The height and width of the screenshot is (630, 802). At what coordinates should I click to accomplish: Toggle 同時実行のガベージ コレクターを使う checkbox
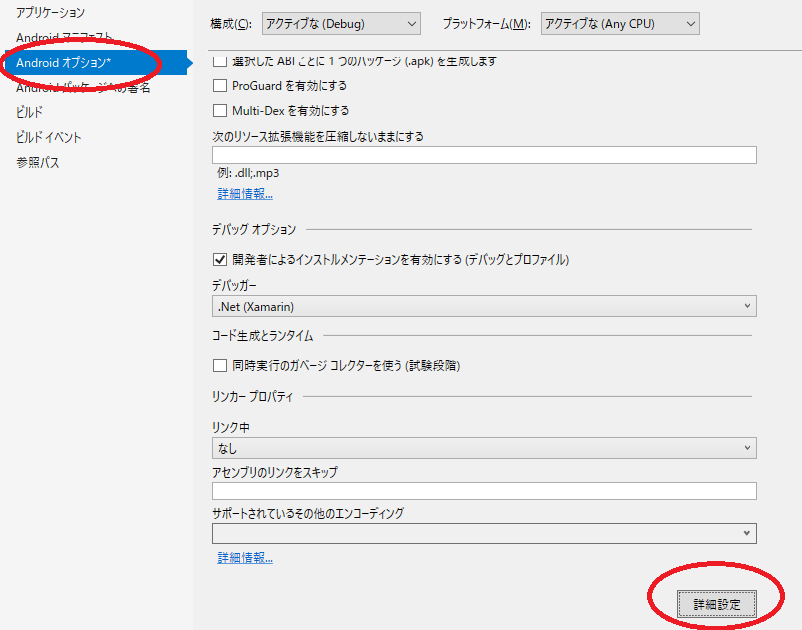coord(220,366)
